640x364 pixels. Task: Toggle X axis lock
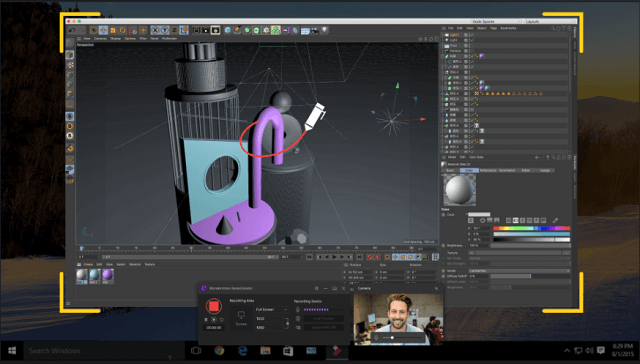155,30
